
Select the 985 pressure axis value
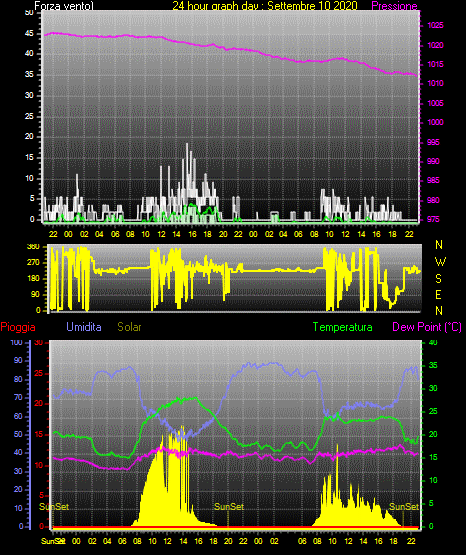pyautogui.click(x=433, y=181)
